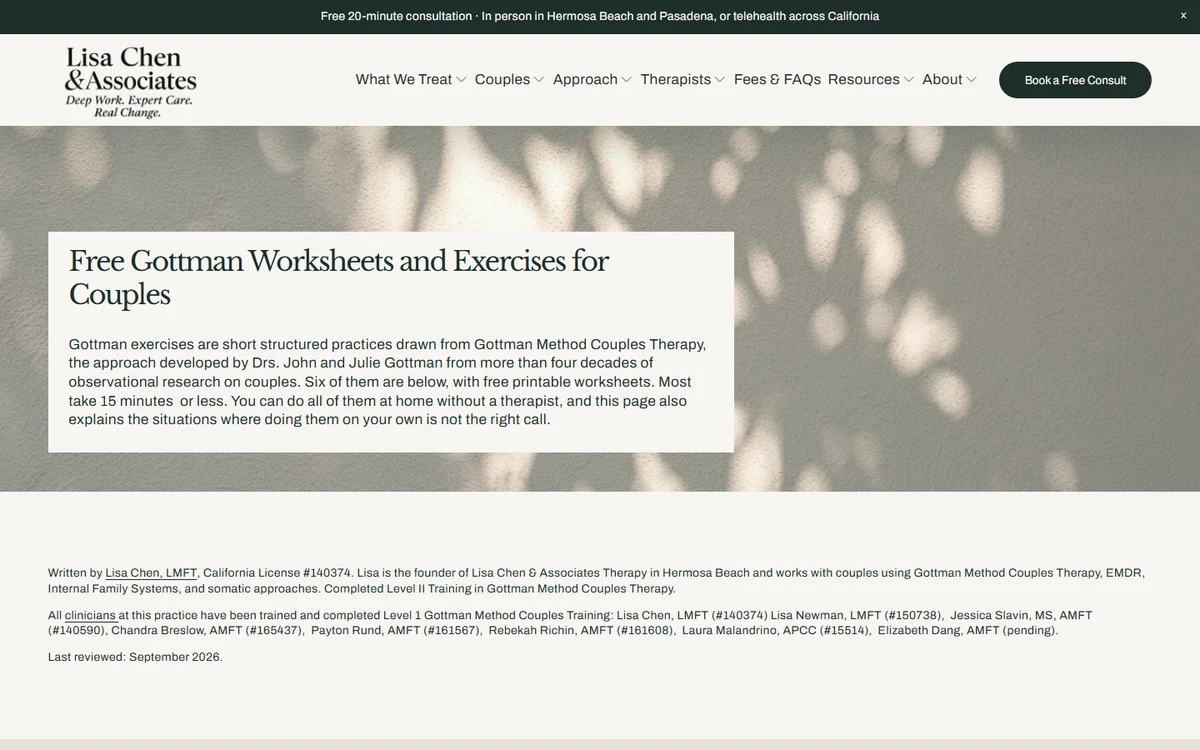Click 'Elizabeth Dang, AMFT (pending)' text
The height and width of the screenshot is (750, 1200).
coord(967,630)
